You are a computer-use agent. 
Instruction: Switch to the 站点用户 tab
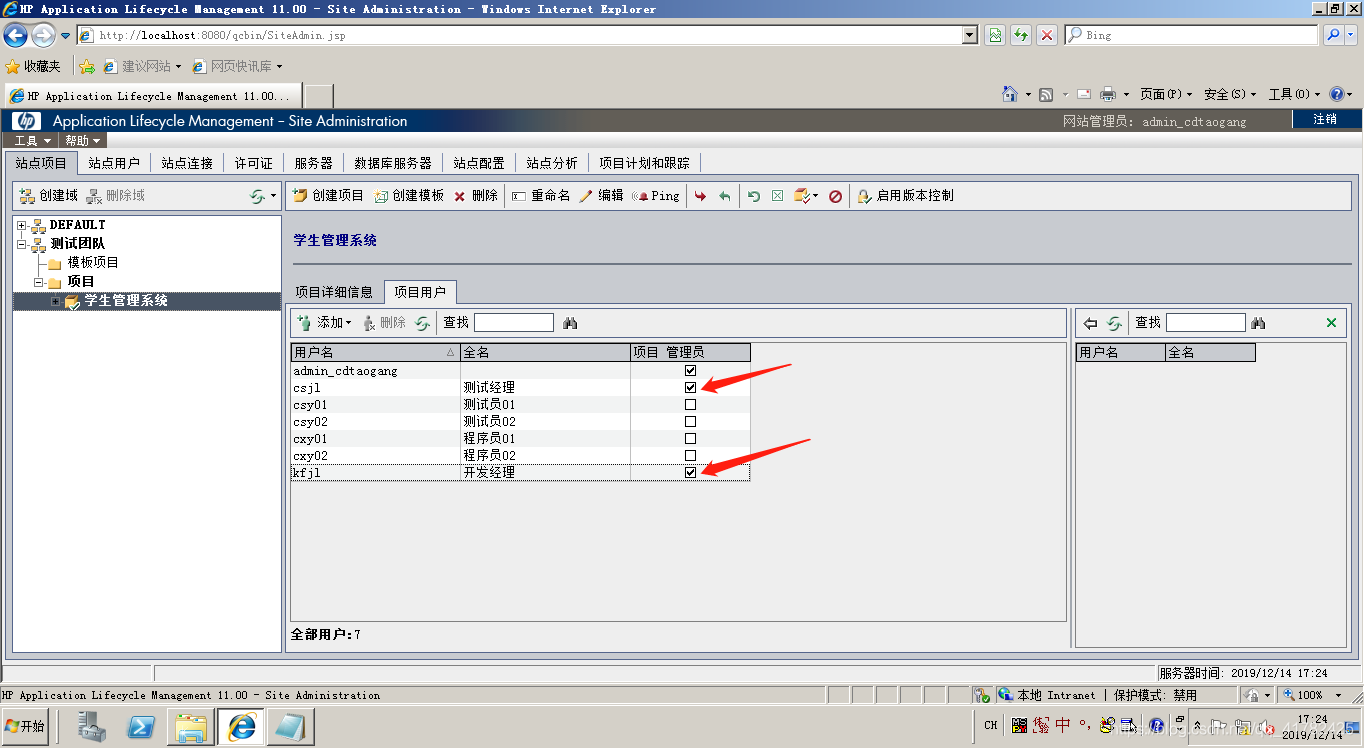(114, 163)
